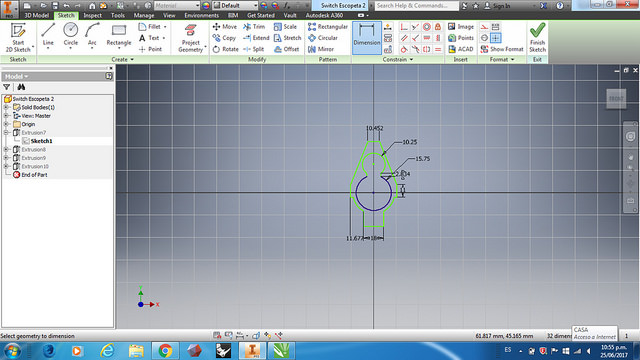Finish the sketch with green checkmark
640x360 pixels.
(537, 37)
